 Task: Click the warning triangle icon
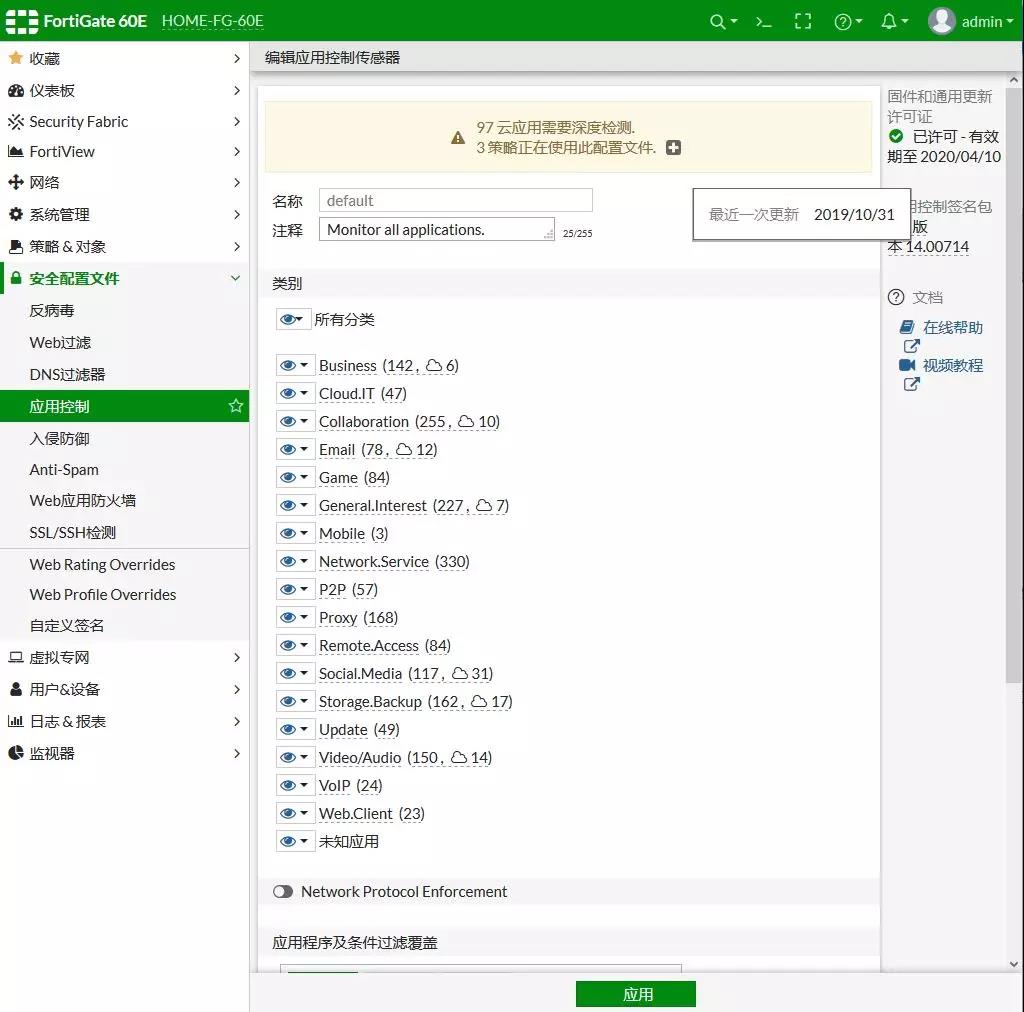point(458,138)
